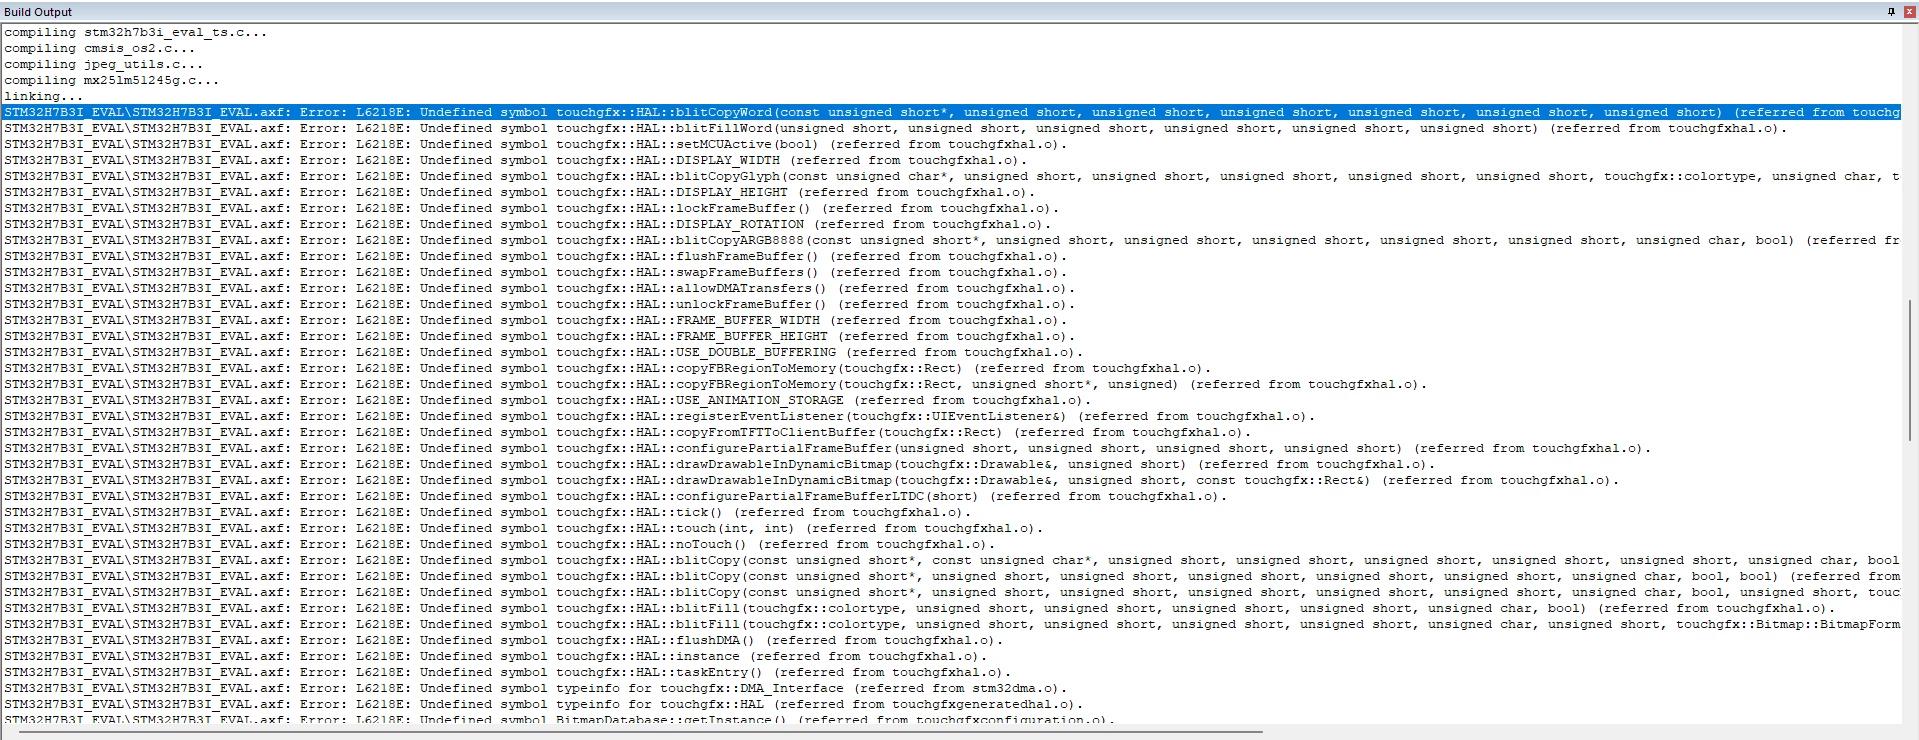The height and width of the screenshot is (740, 1919).
Task: Click copyFBRegionToMemory error with unsigned short* argument
Action: [716, 384]
